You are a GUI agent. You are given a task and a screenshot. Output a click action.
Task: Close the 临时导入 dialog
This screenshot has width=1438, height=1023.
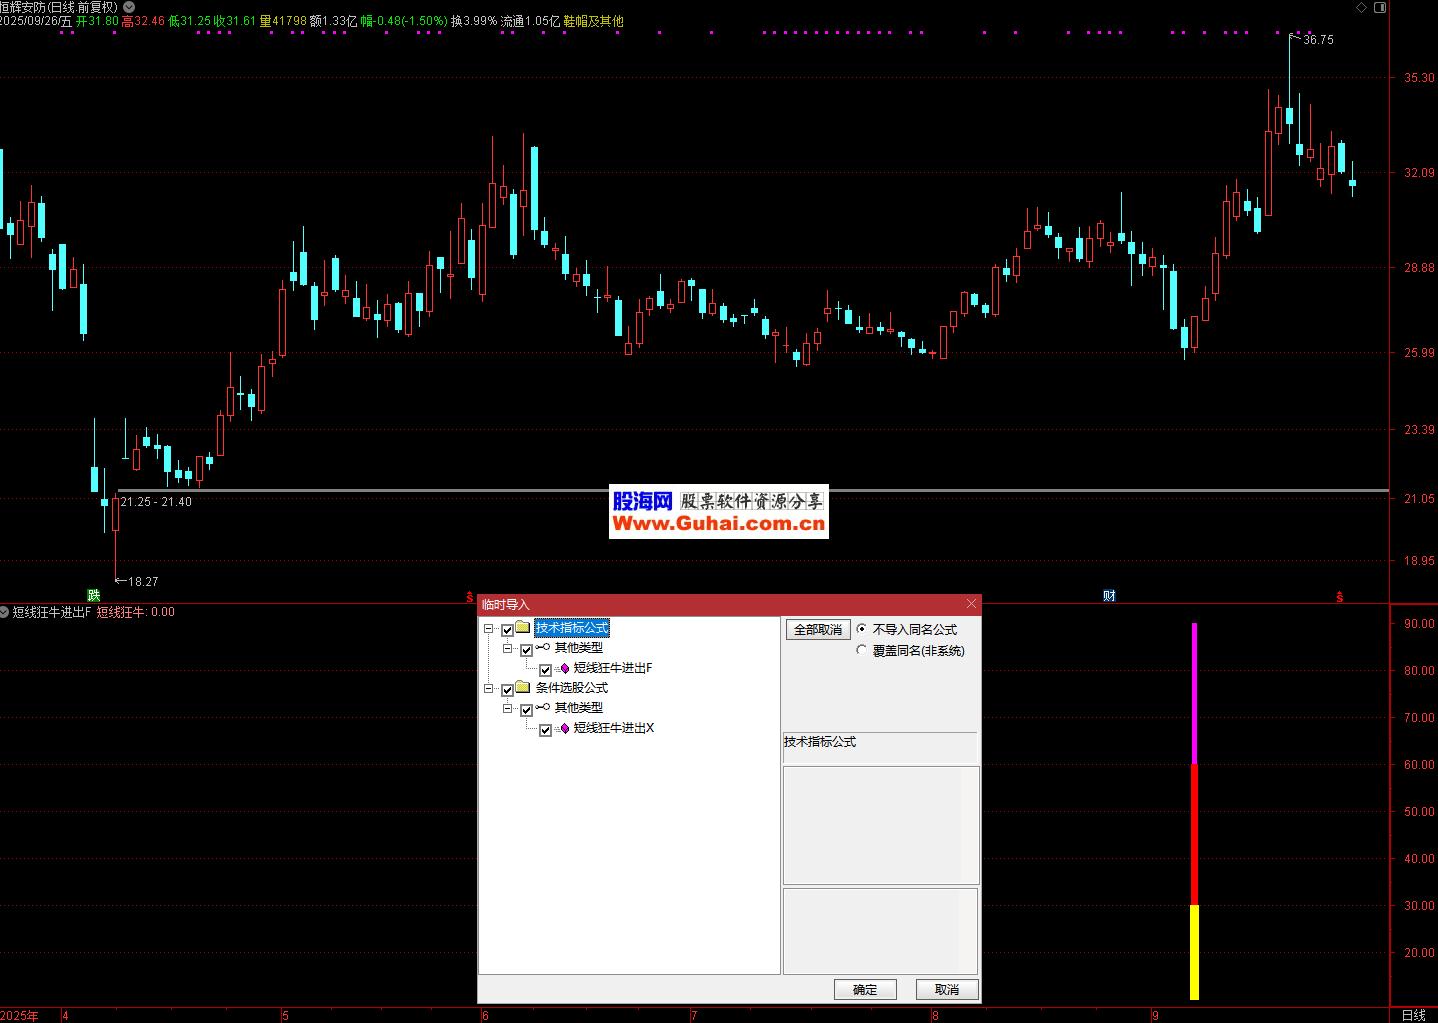(x=971, y=604)
